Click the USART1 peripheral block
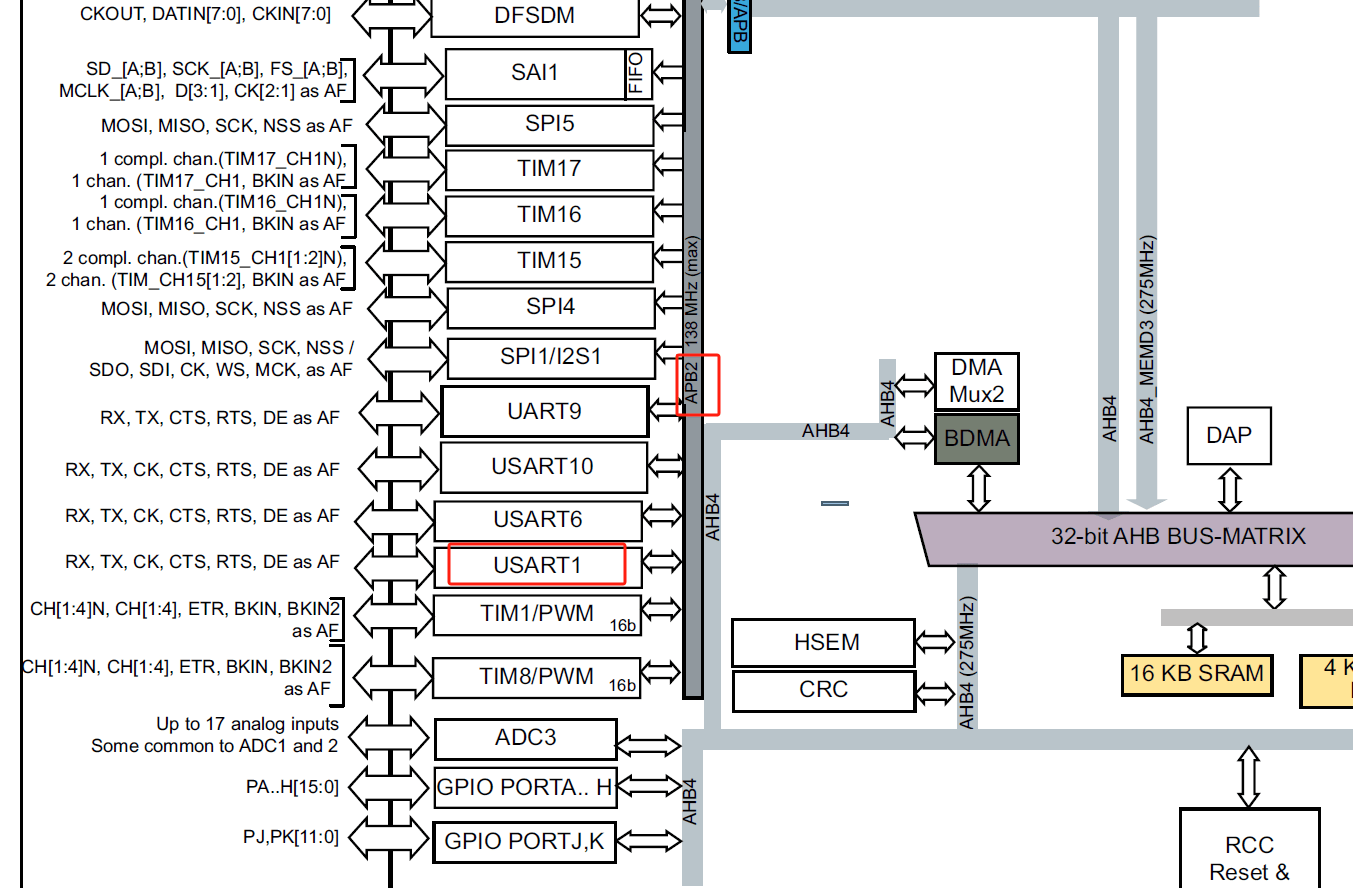 coord(538,566)
